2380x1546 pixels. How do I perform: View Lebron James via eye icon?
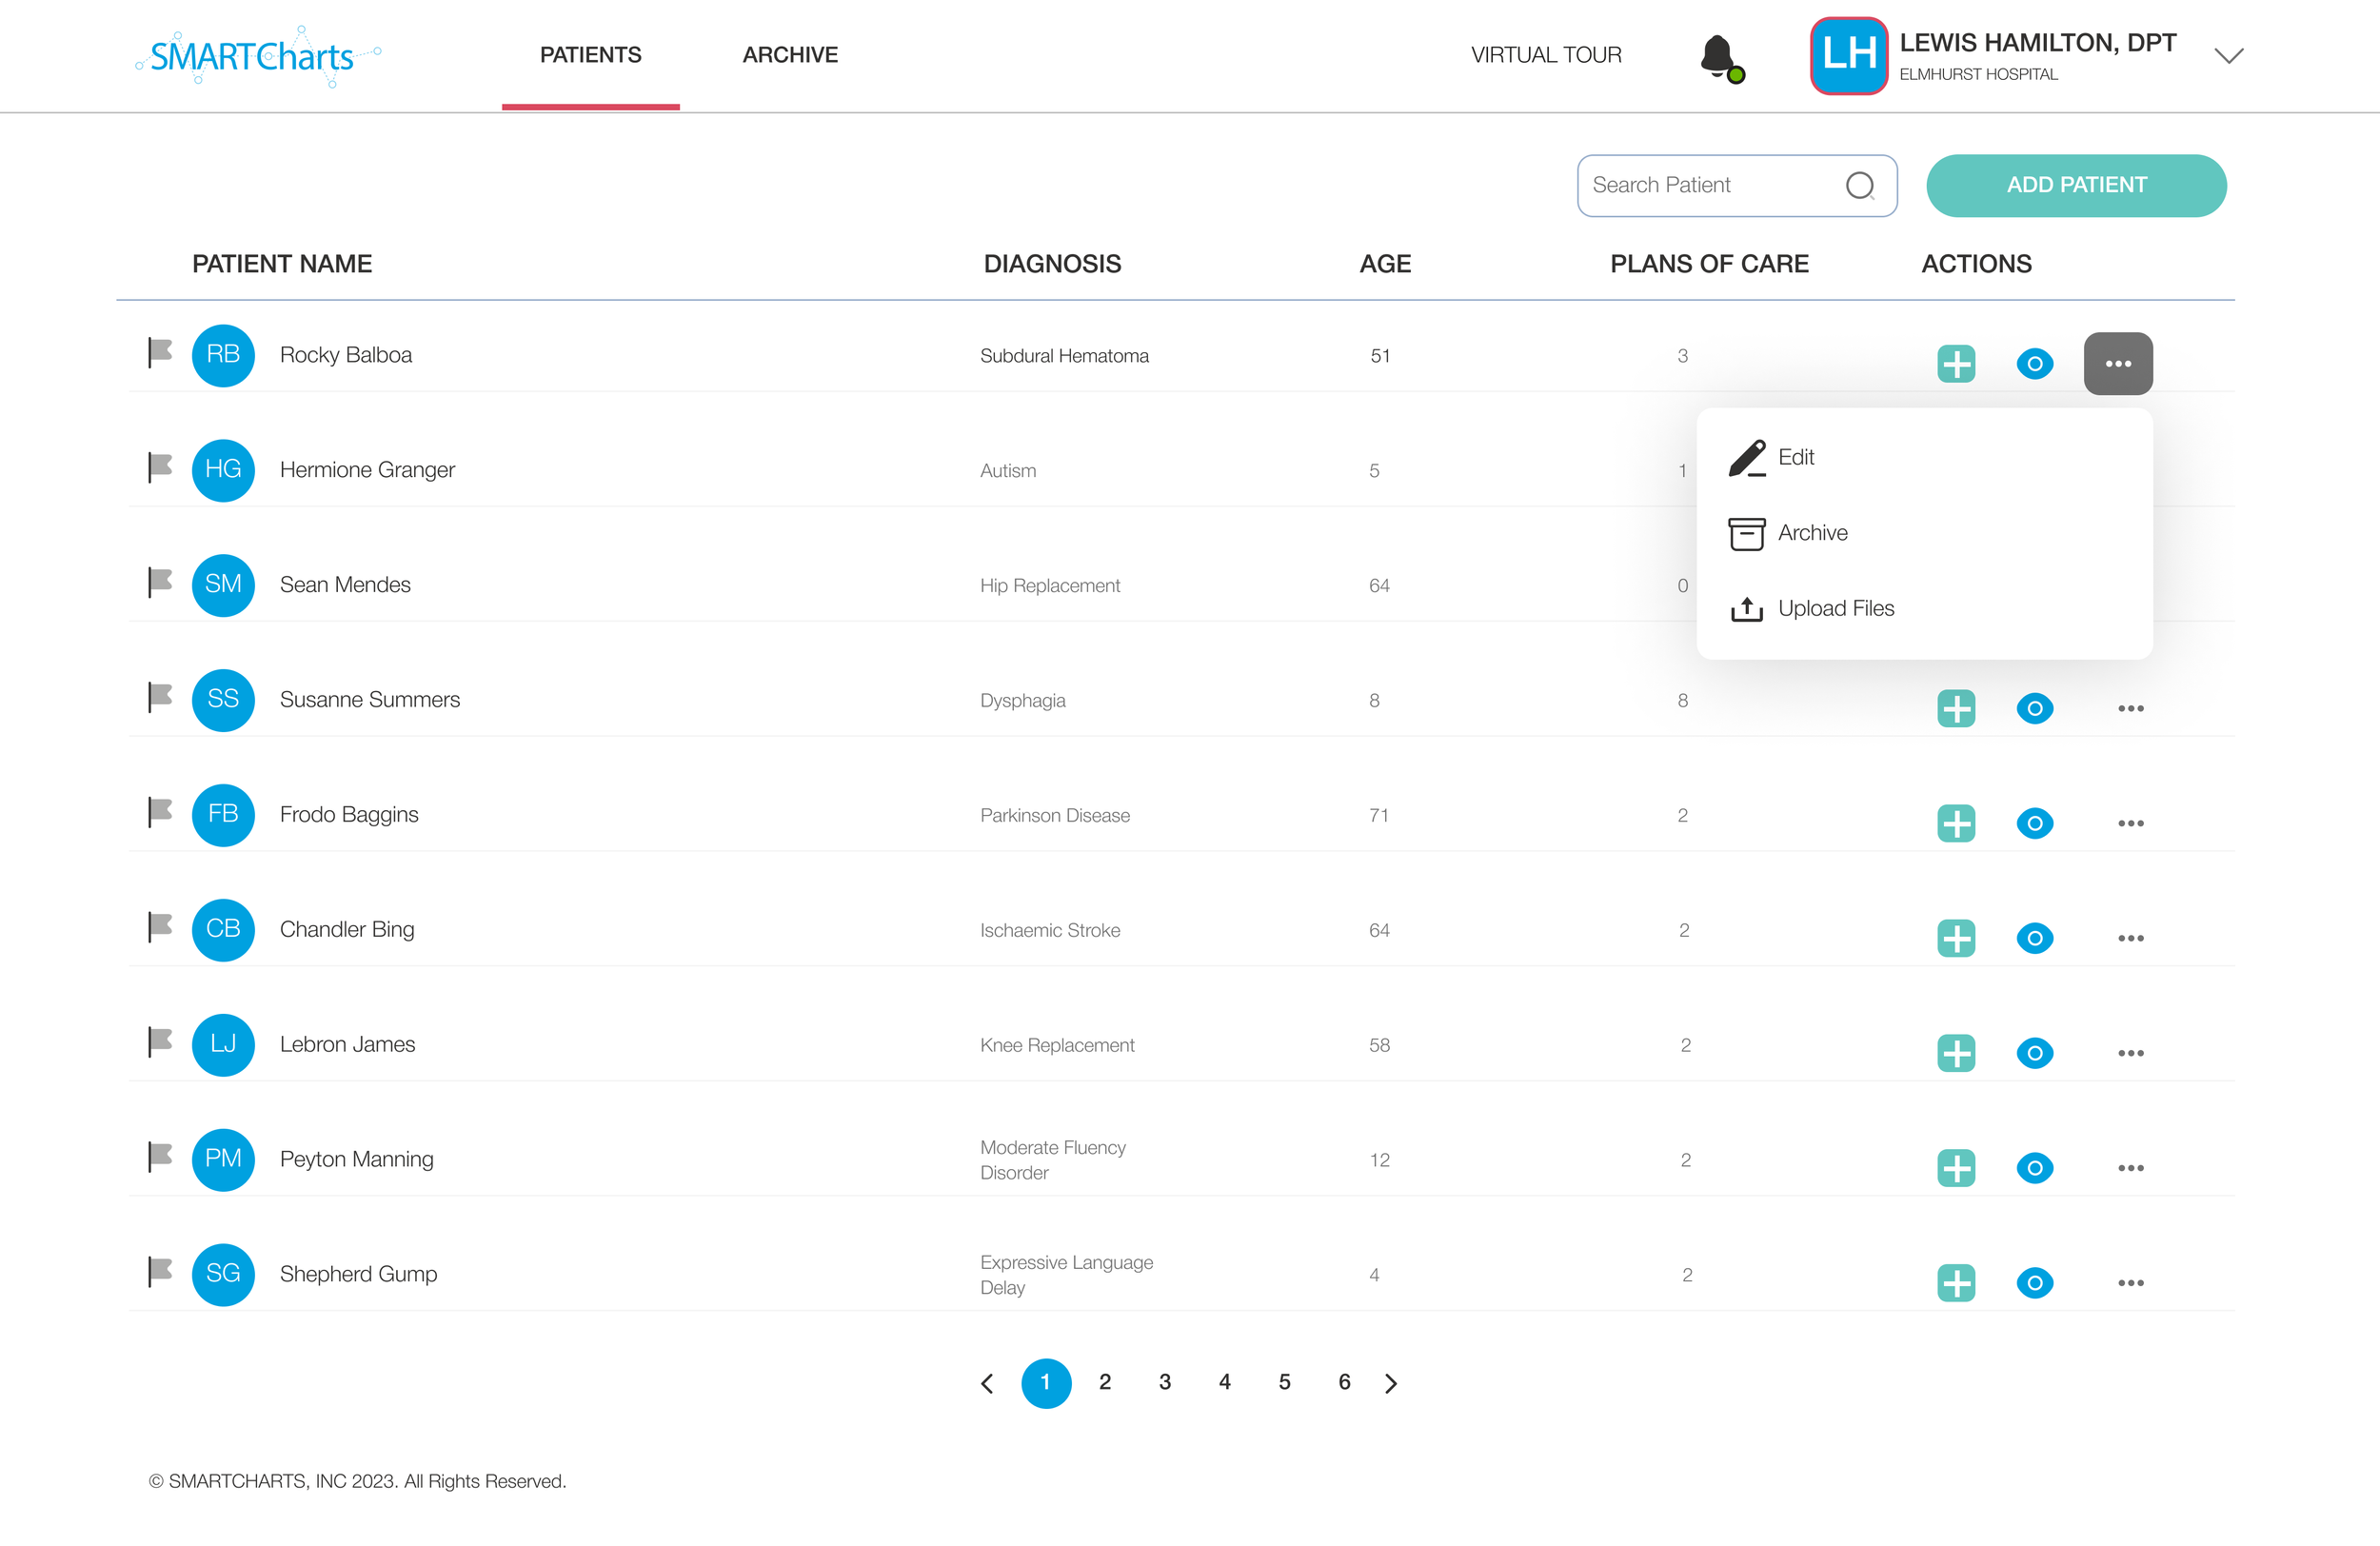tap(2034, 1053)
